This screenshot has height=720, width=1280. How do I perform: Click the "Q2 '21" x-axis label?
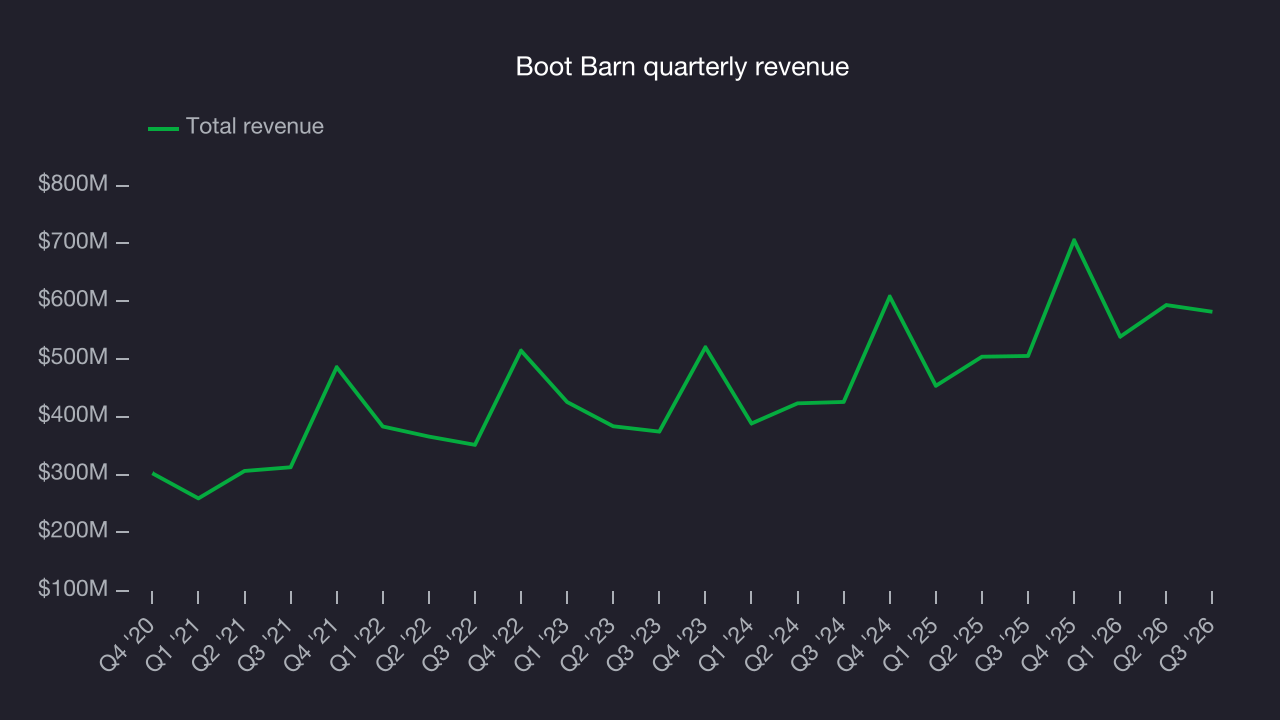pos(220,643)
